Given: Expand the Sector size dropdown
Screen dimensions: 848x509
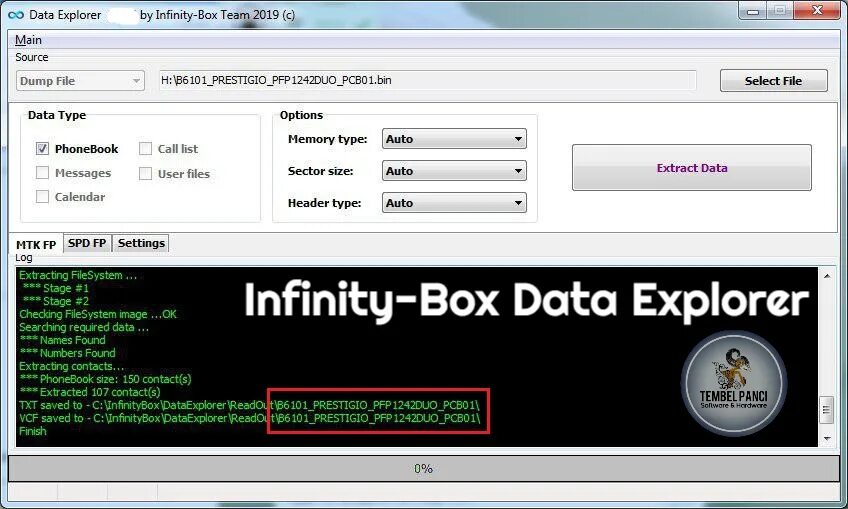Looking at the screenshot, I should point(454,171).
